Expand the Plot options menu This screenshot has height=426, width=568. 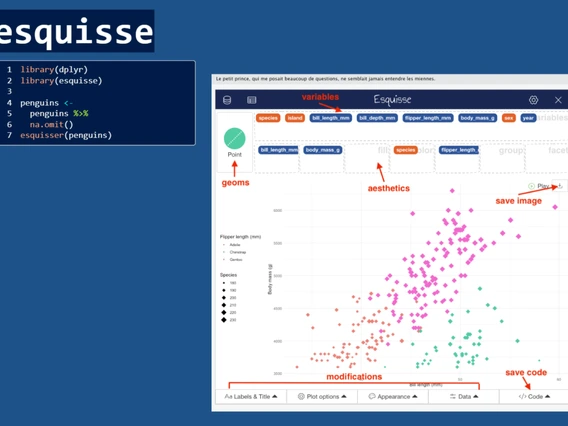coord(322,397)
